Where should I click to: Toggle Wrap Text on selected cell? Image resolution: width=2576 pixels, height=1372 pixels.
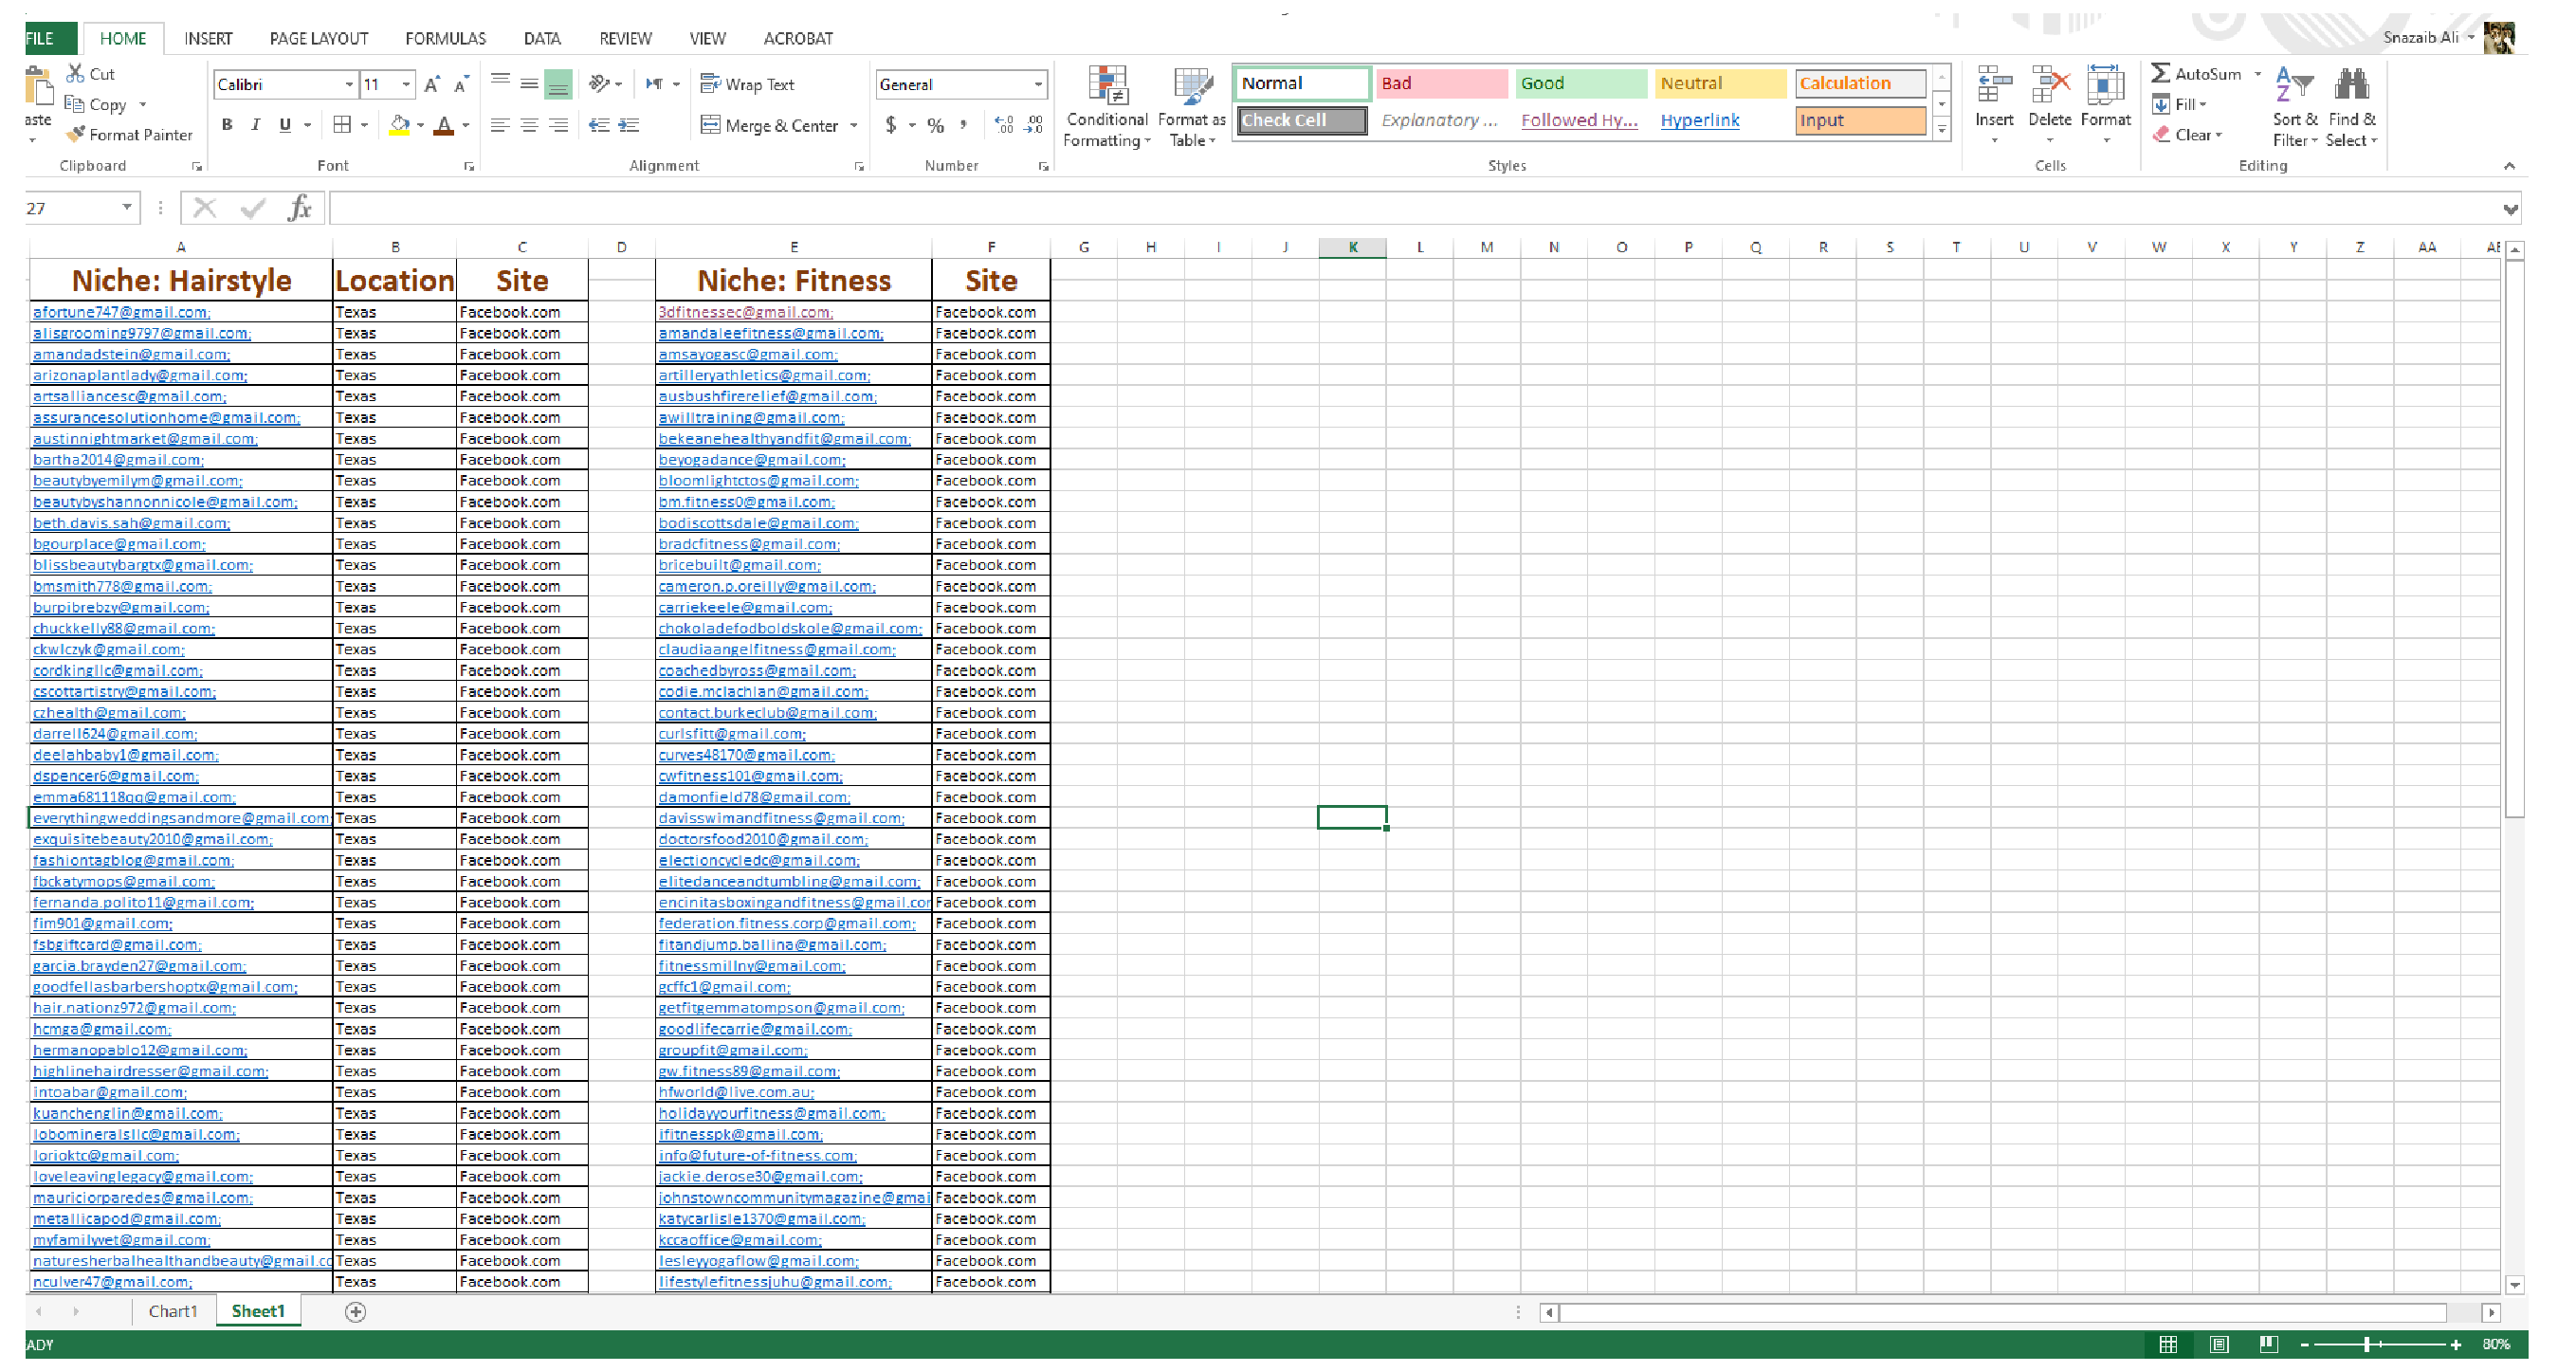[x=748, y=84]
